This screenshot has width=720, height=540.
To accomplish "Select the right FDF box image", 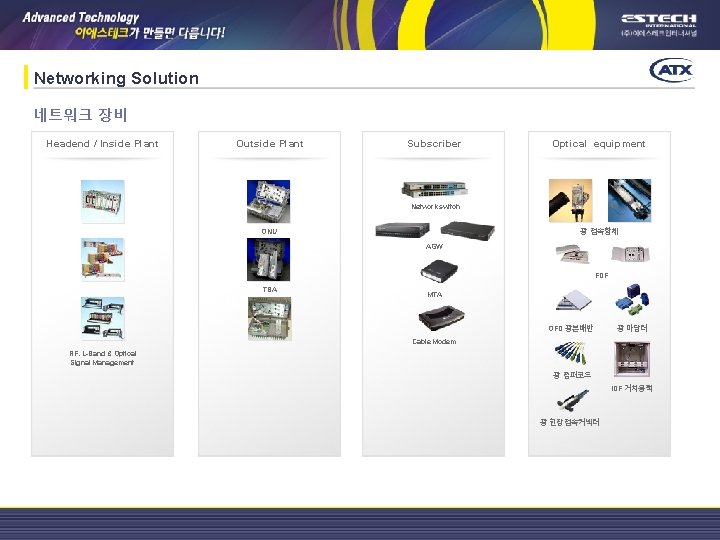I will tap(630, 254).
